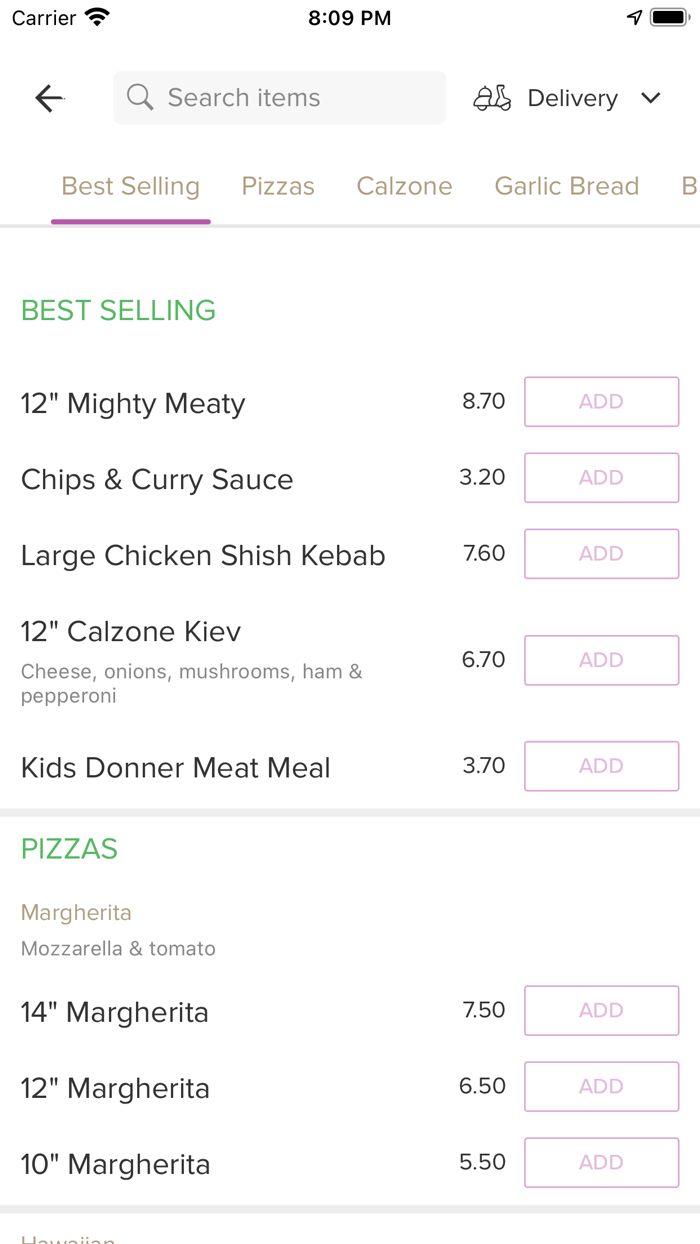Click the magnifying glass search icon
Viewport: 700px width, 1244px height.
pos(139,97)
